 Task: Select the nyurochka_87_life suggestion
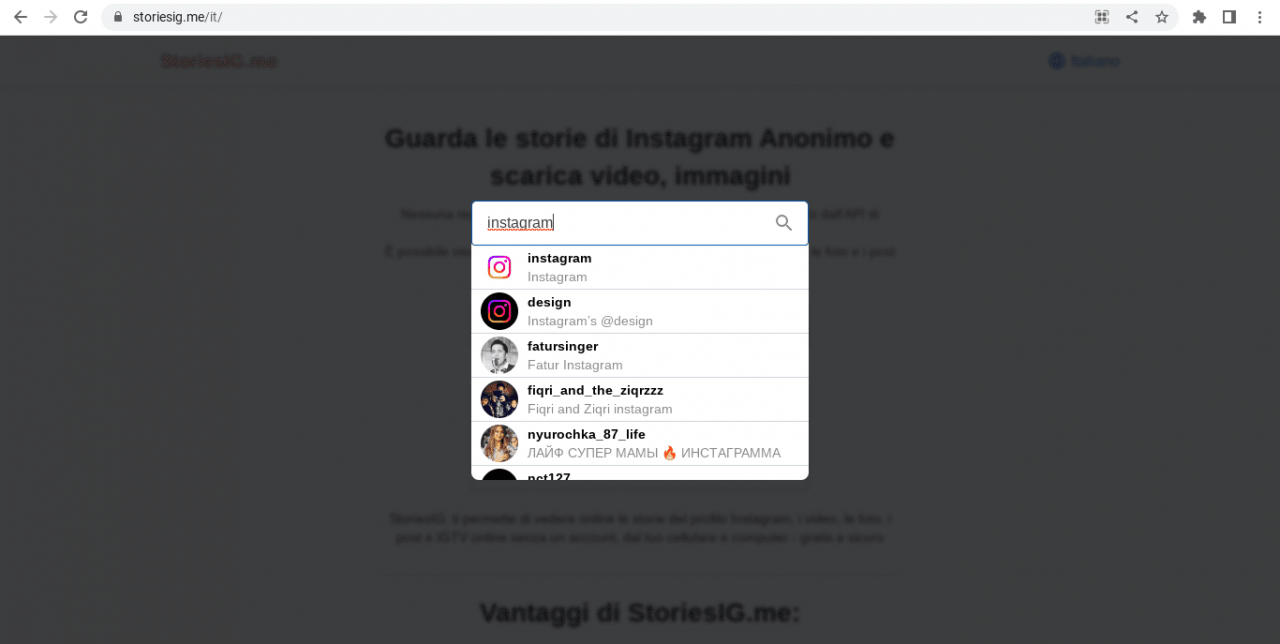point(640,443)
